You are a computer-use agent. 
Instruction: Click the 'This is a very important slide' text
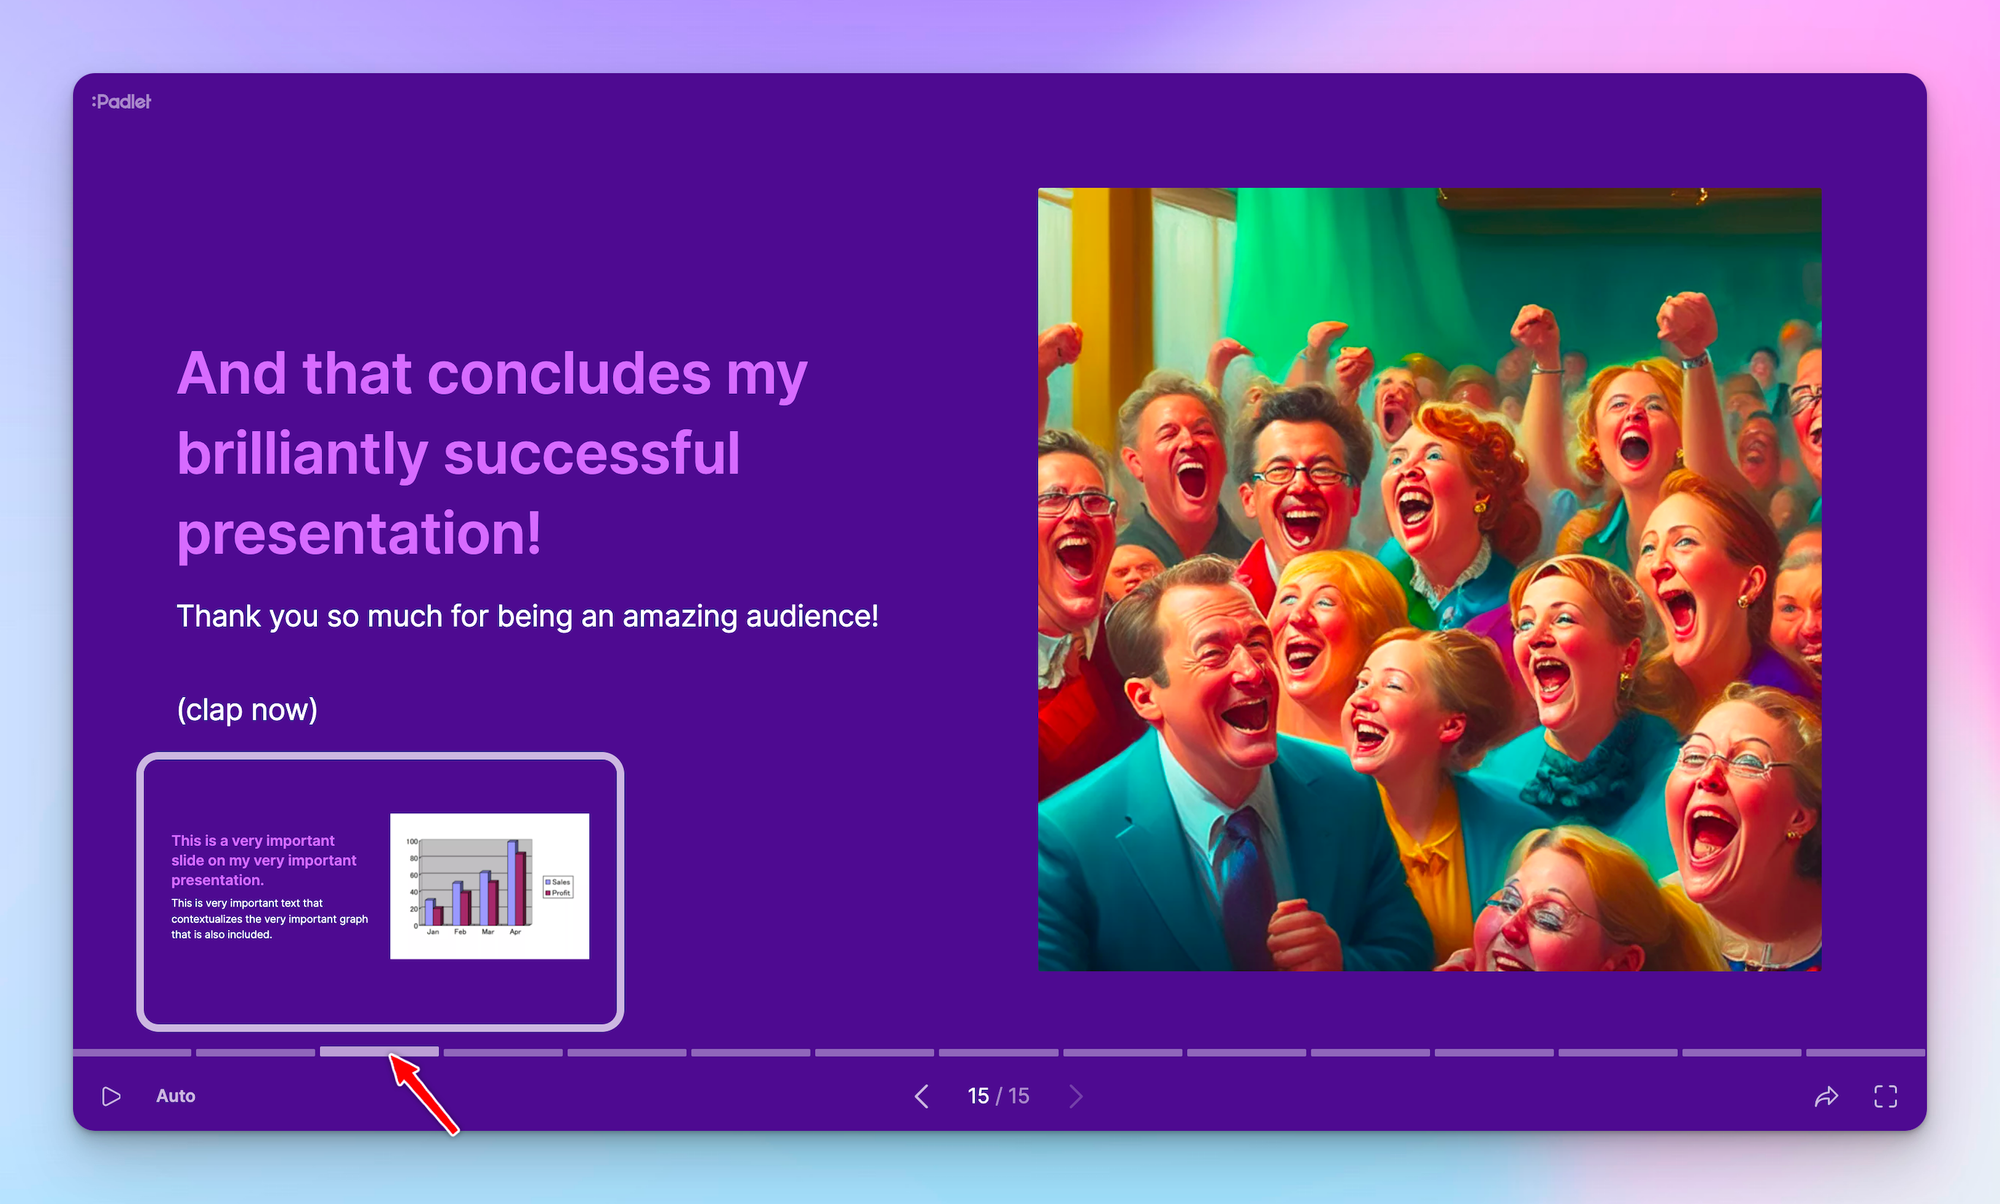[263, 860]
